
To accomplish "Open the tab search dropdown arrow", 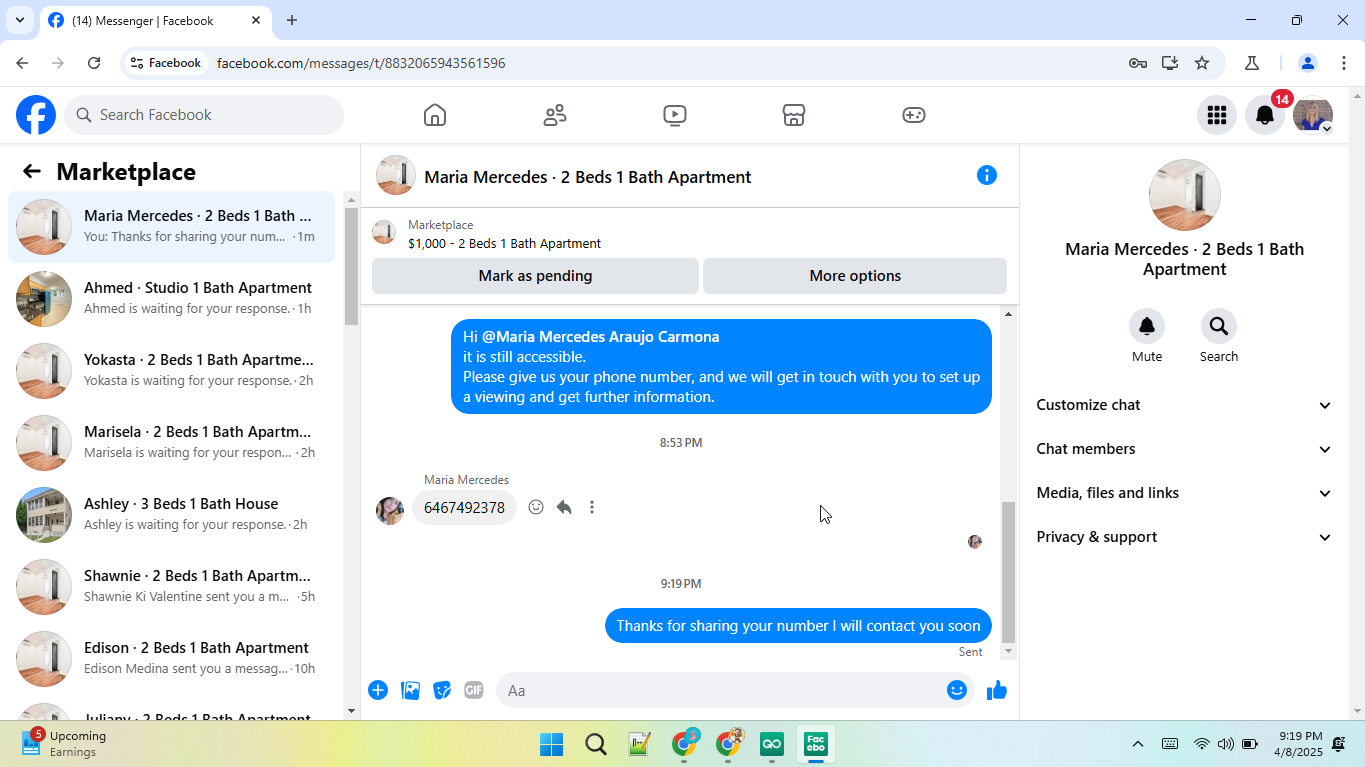I will pos(19,20).
